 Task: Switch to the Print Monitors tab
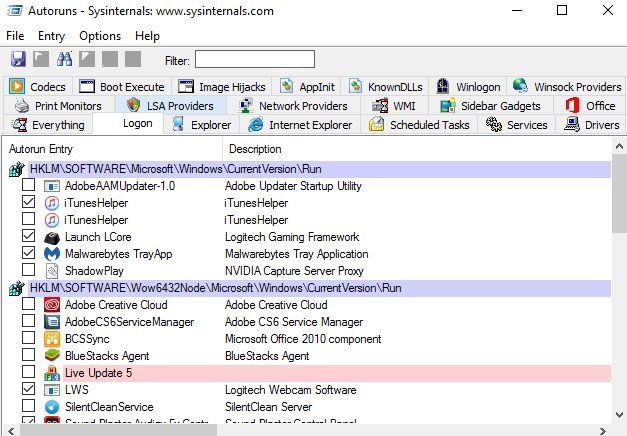pos(58,106)
